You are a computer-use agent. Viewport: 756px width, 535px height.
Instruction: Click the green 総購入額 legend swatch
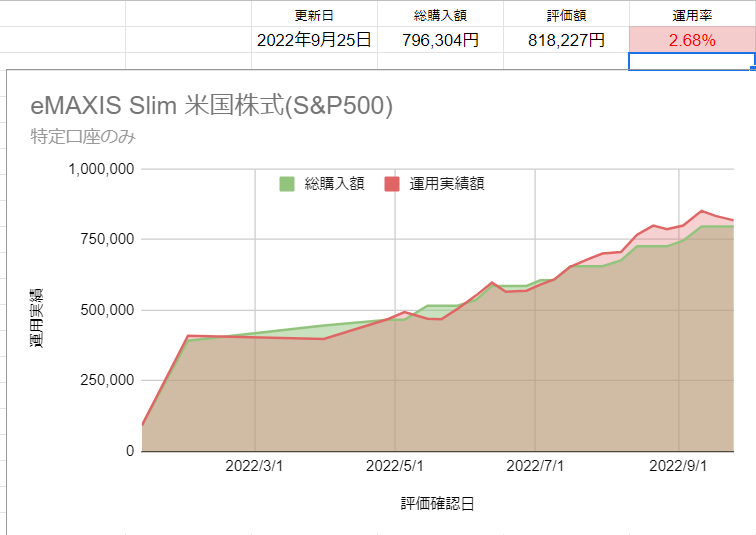287,184
